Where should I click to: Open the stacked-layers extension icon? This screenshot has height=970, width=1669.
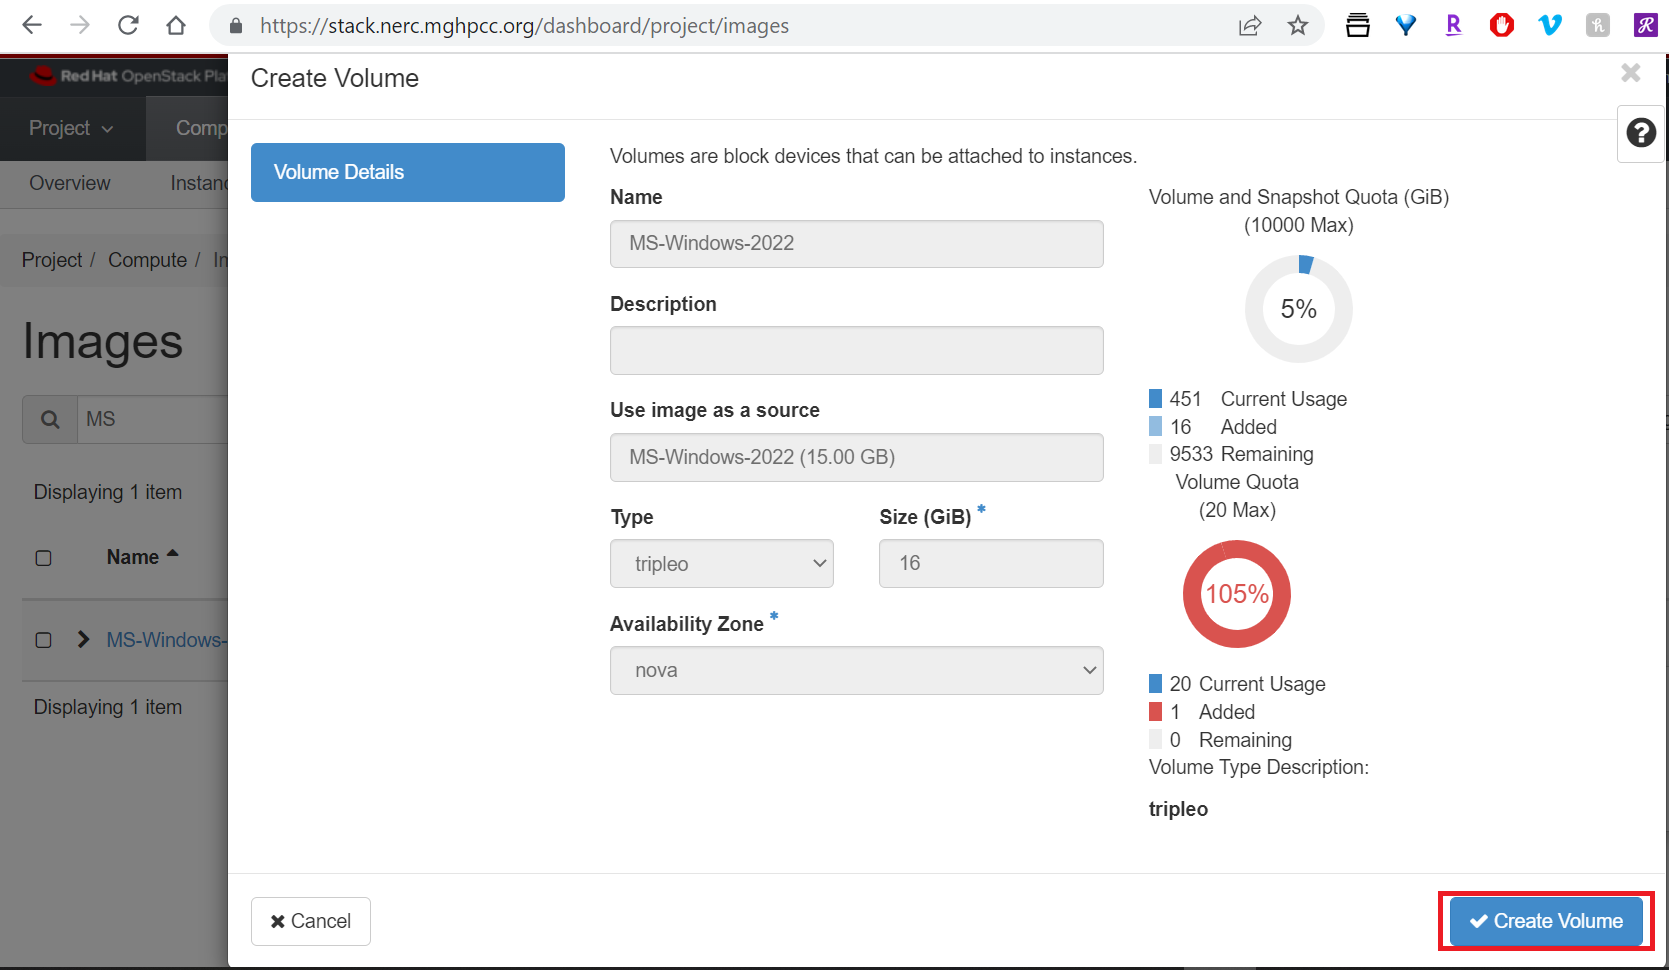pos(1358,26)
